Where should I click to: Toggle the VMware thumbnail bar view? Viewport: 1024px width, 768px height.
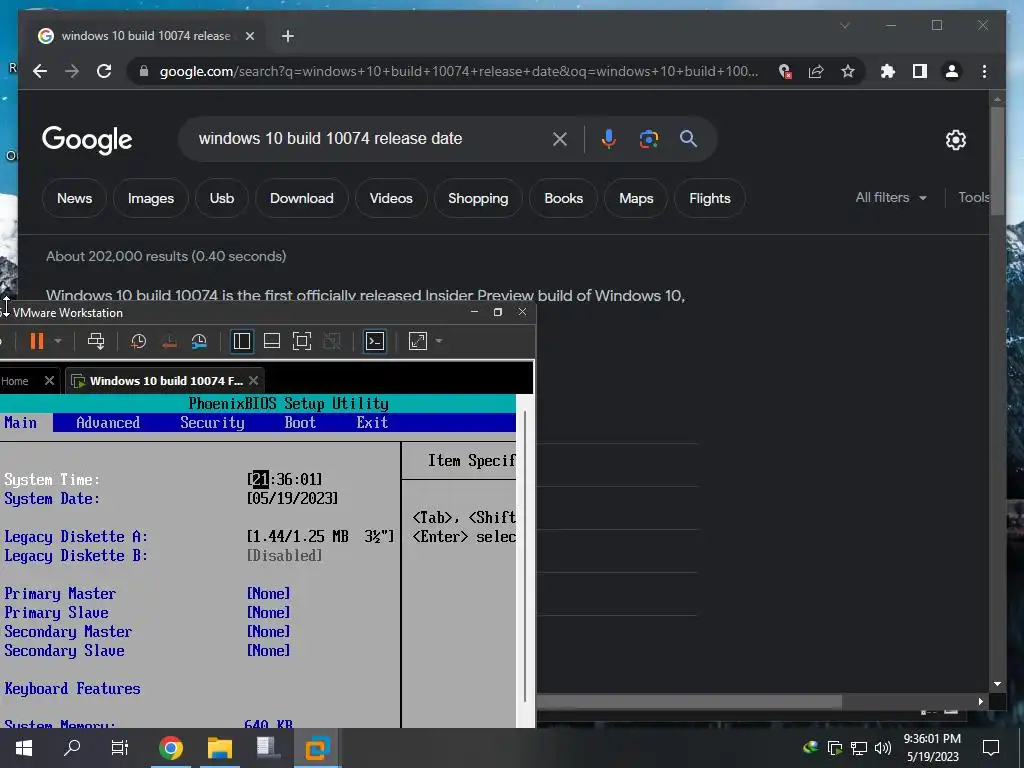(272, 341)
